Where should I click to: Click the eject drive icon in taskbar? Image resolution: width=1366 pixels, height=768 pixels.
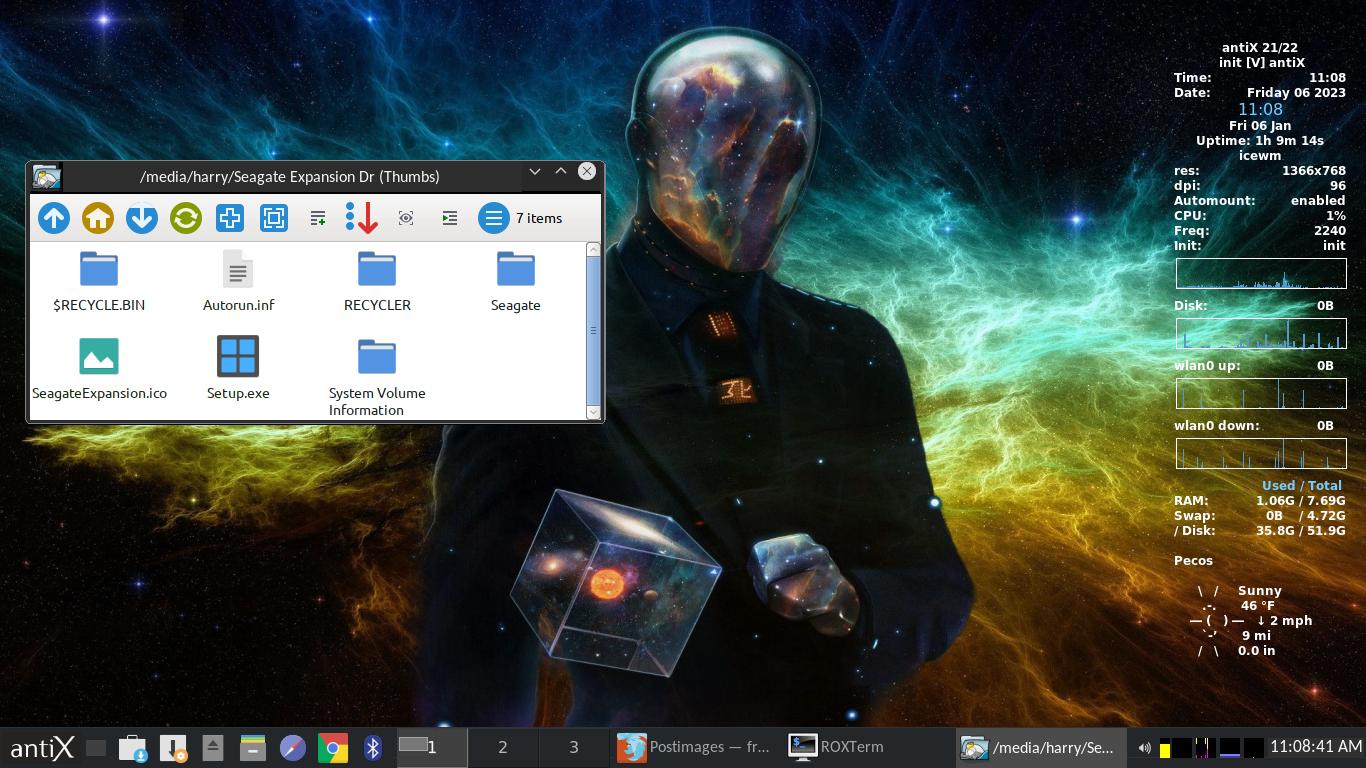coord(213,747)
